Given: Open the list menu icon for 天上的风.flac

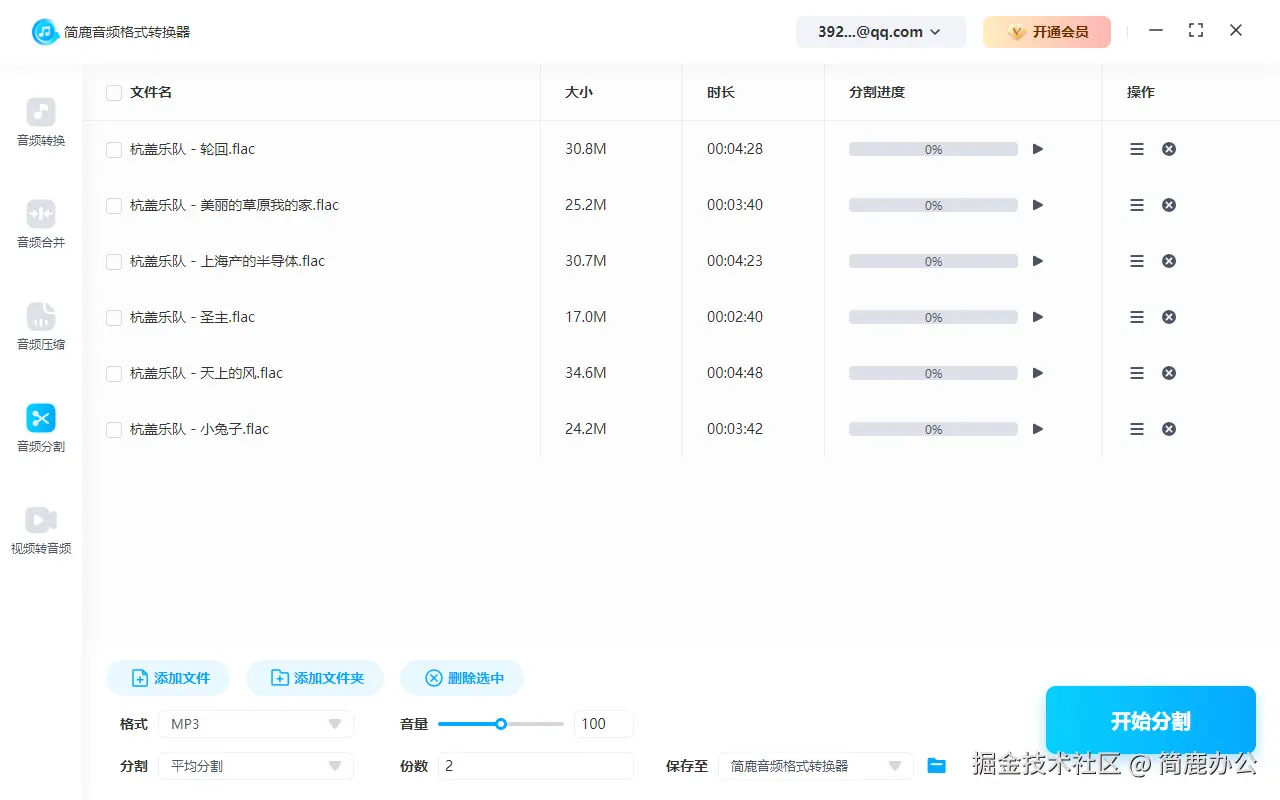Looking at the screenshot, I should 1137,373.
